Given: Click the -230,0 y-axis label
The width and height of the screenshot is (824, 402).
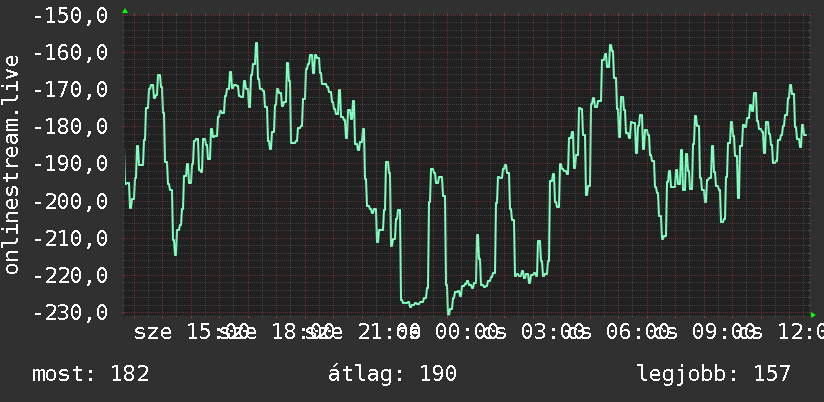Looking at the screenshot, I should (70, 313).
